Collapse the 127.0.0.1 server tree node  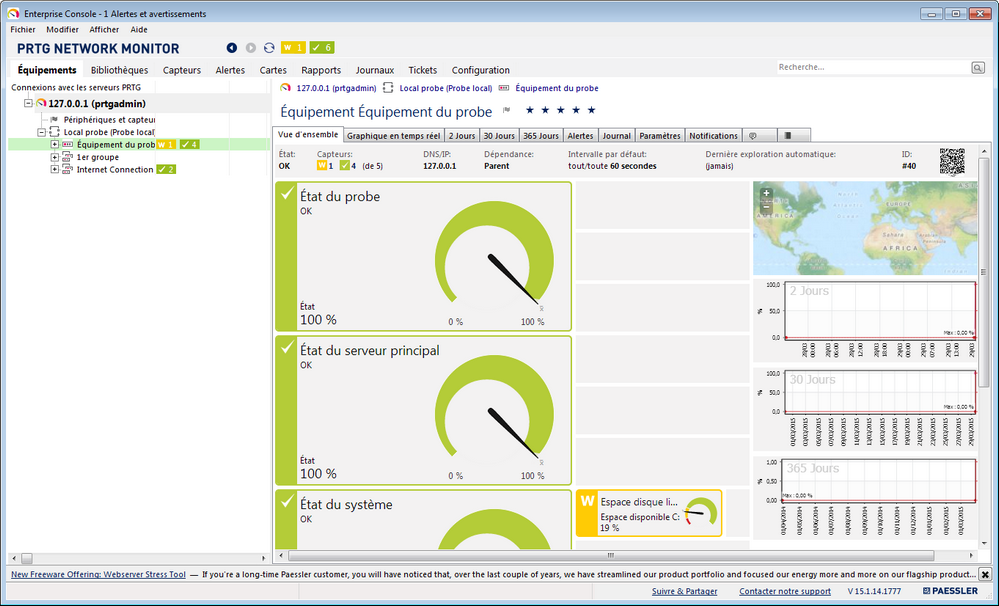click(x=29, y=103)
